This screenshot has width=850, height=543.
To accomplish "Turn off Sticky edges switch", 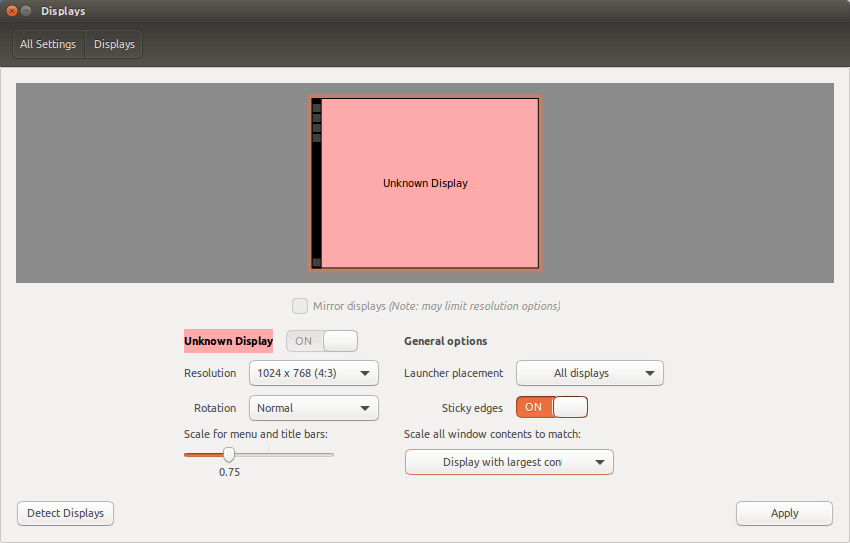I will coord(552,407).
